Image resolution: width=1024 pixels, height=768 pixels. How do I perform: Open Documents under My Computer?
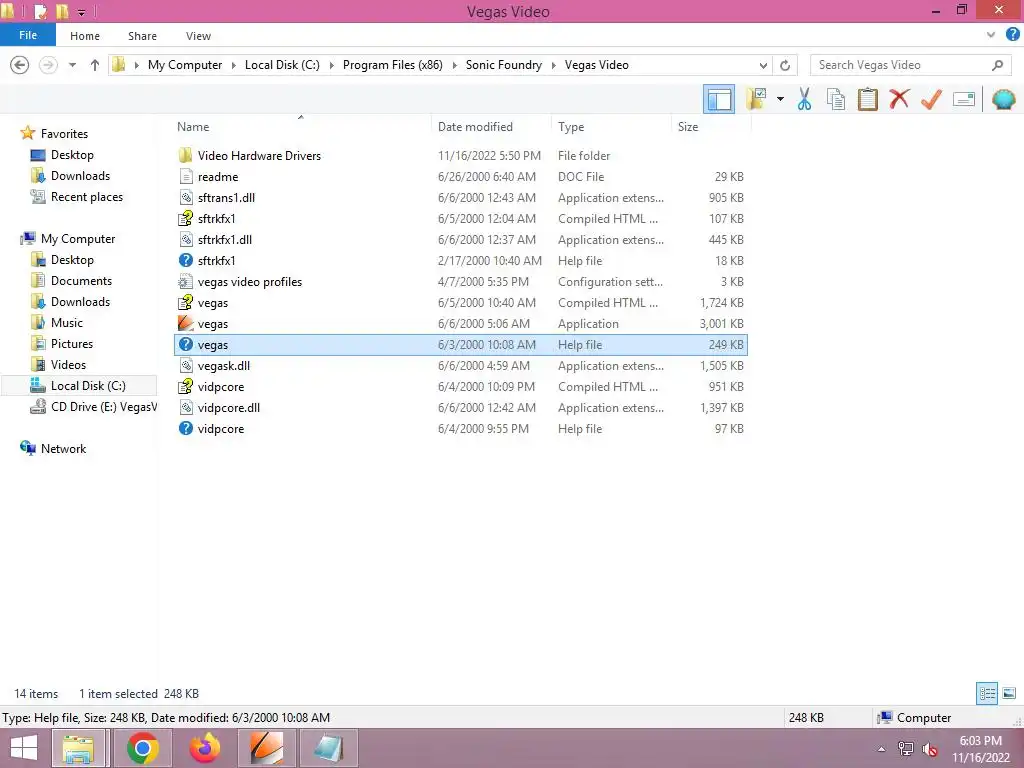point(82,281)
